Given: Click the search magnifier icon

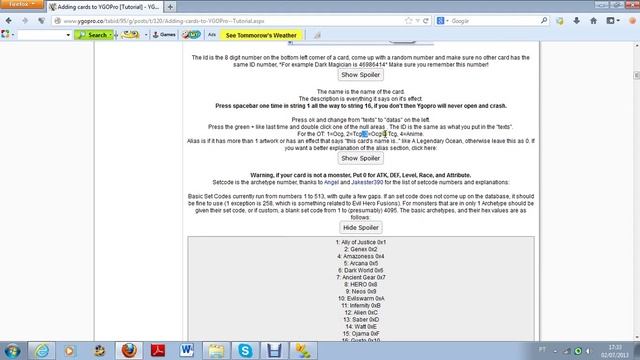Looking at the screenshot, I should [544, 20].
